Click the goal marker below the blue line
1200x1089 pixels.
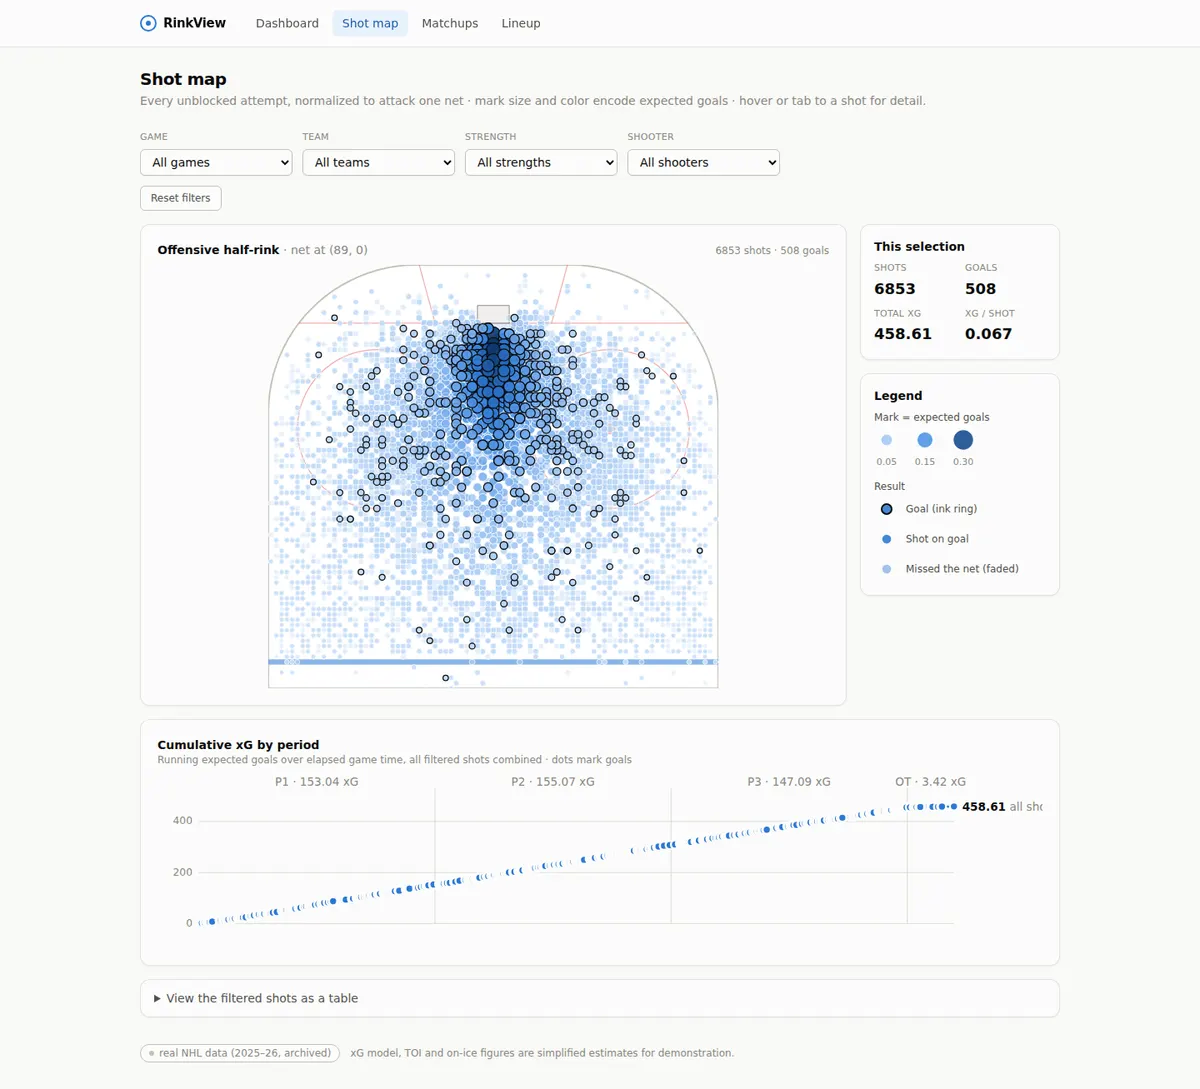(x=446, y=678)
